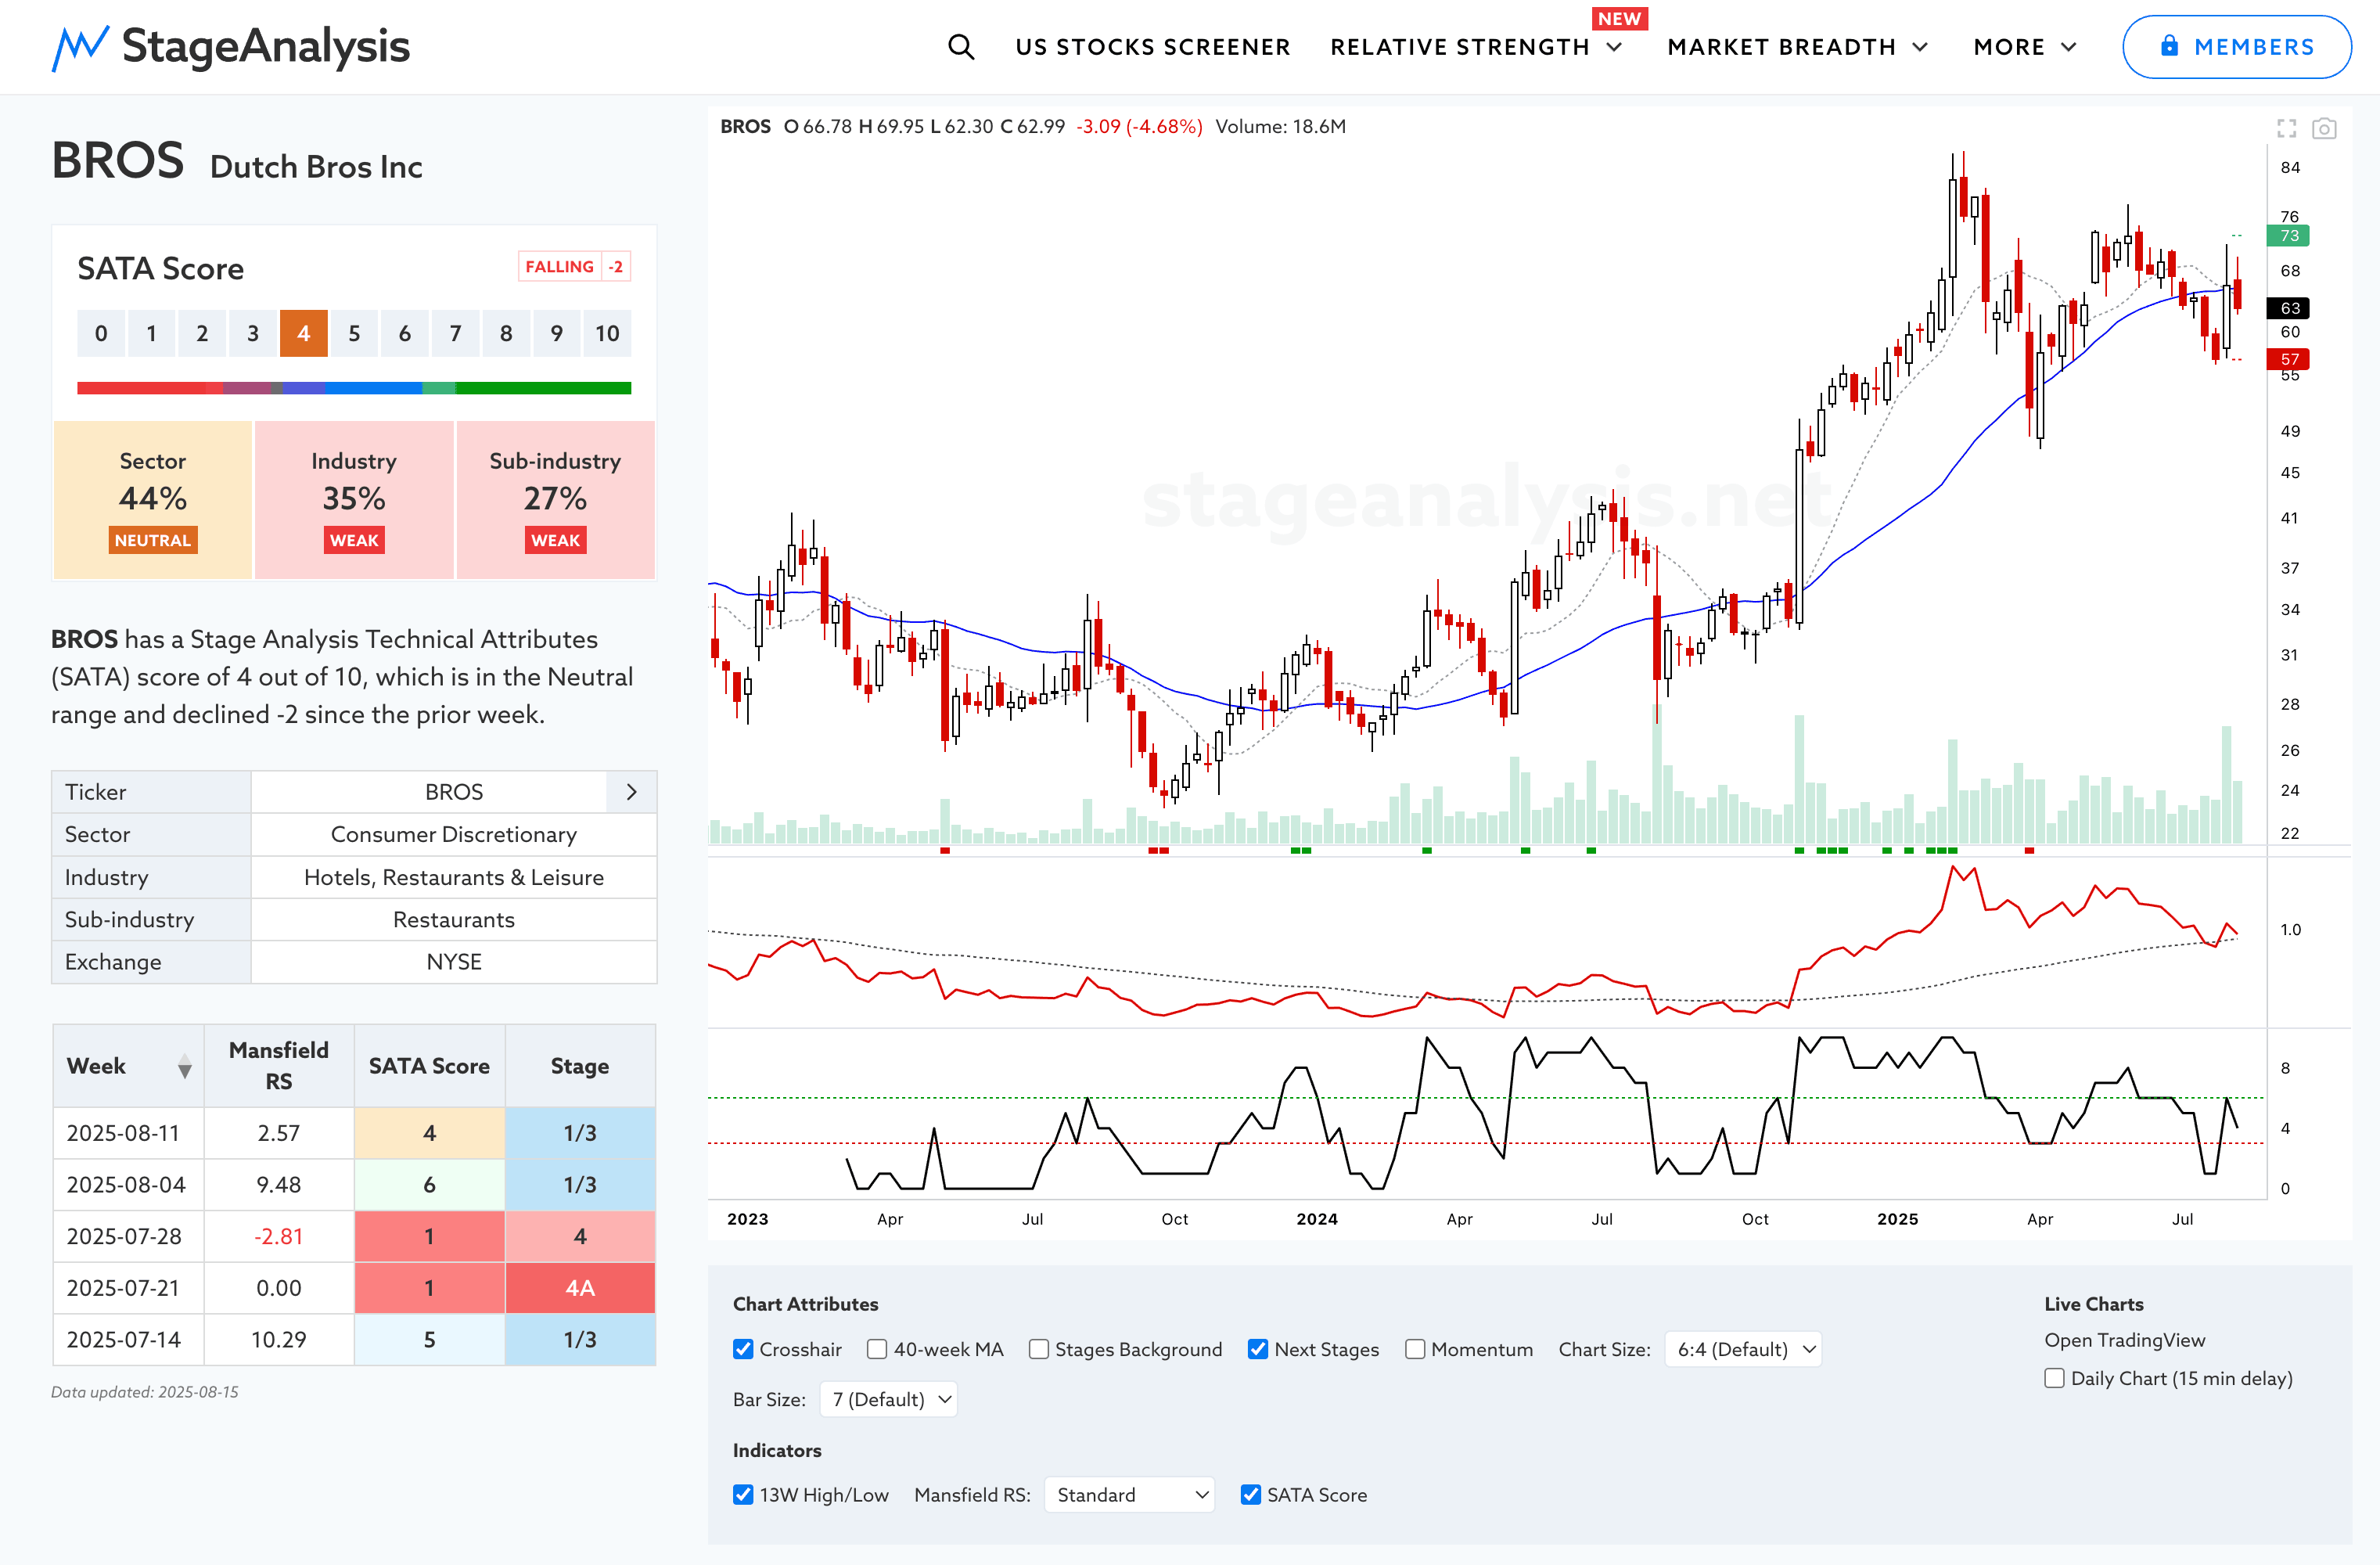Click week 2025-08-11 cell

(x=128, y=1133)
